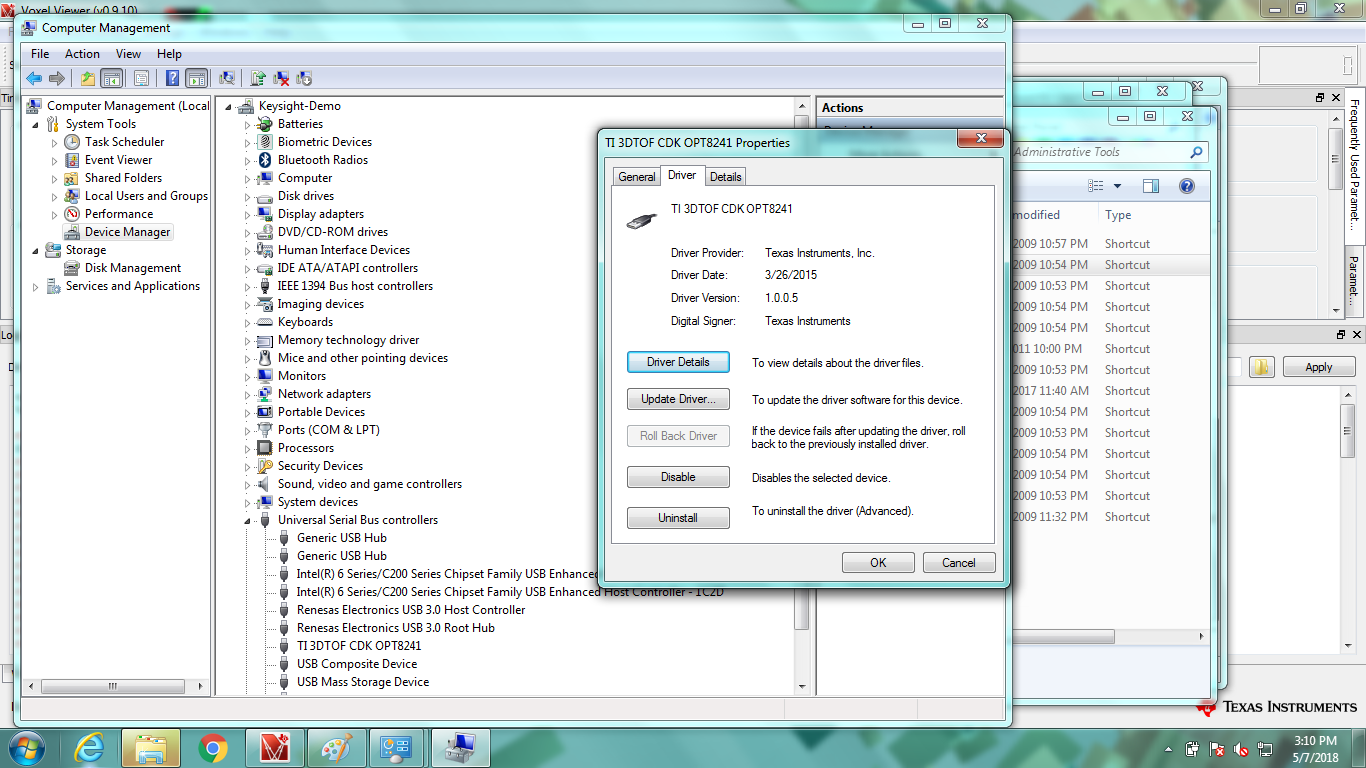Click the Computer Management toolbox taskbar icon
This screenshot has height=768, width=1366.
tap(460, 748)
